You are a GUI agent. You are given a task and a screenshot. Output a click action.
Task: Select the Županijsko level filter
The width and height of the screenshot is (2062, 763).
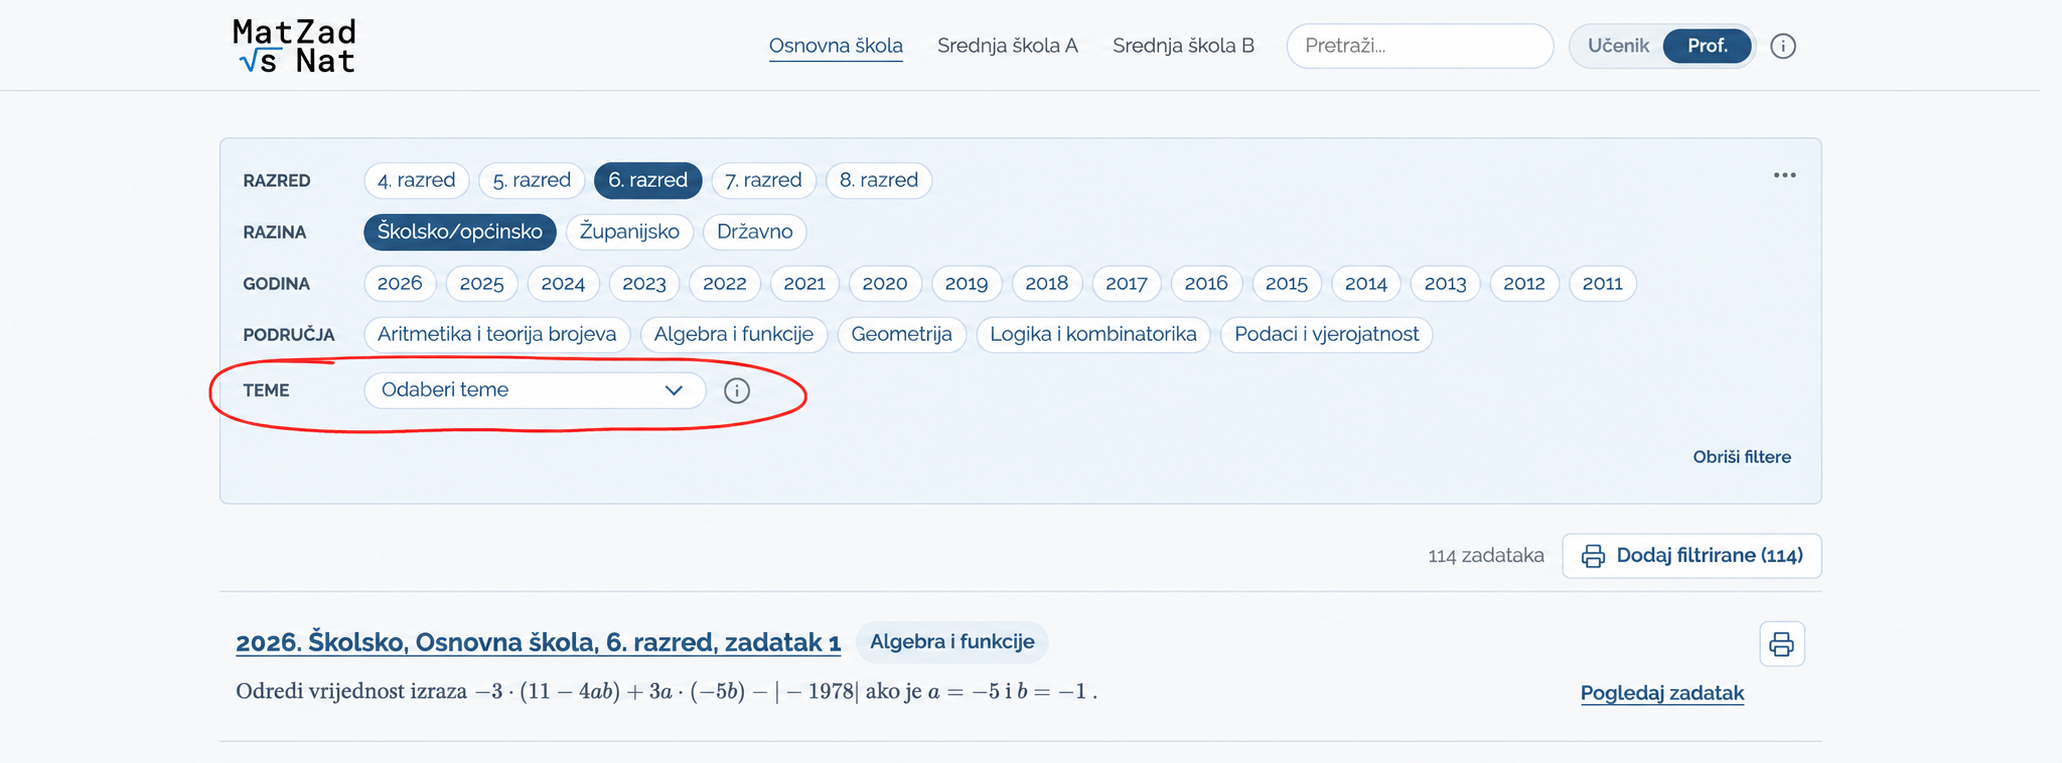pyautogui.click(x=630, y=232)
